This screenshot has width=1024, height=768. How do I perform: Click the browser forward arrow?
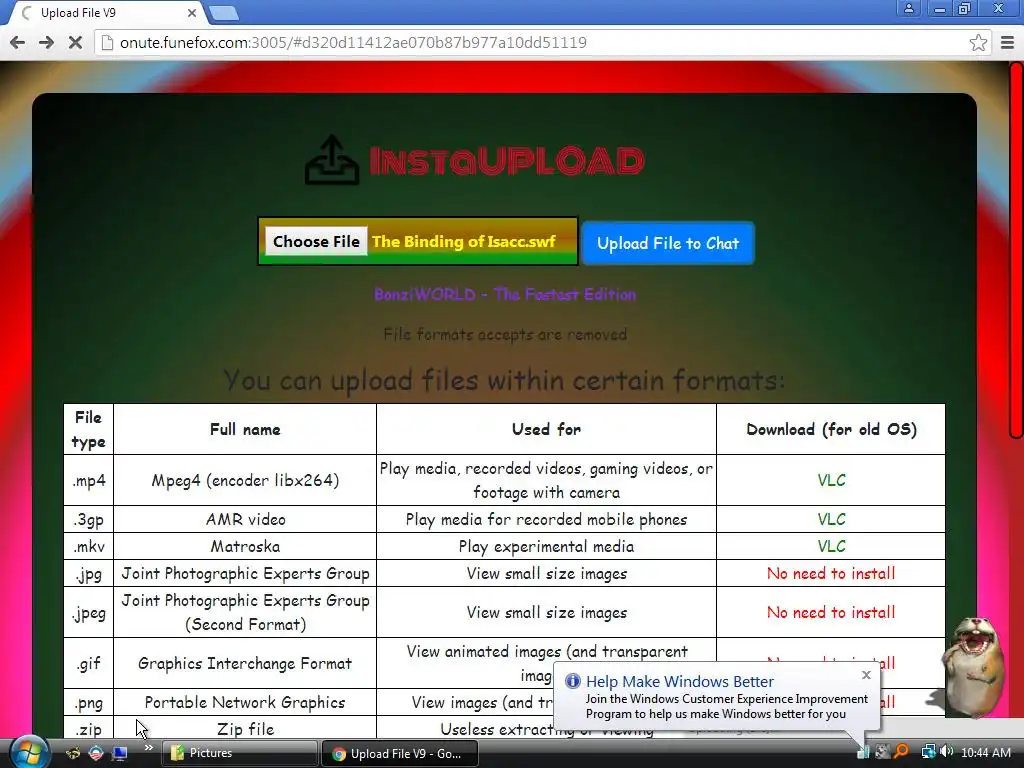[46, 43]
